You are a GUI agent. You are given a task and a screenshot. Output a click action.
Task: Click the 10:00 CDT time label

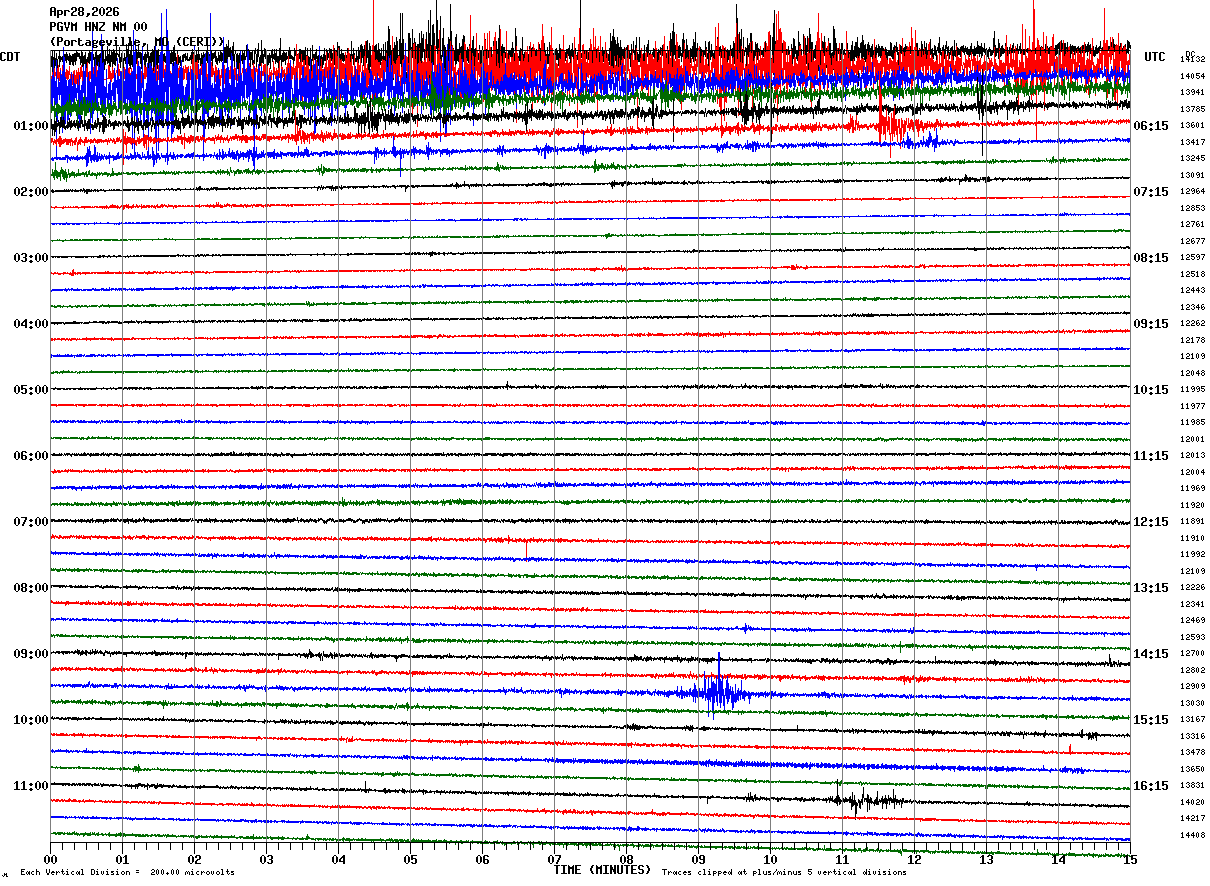(31, 720)
